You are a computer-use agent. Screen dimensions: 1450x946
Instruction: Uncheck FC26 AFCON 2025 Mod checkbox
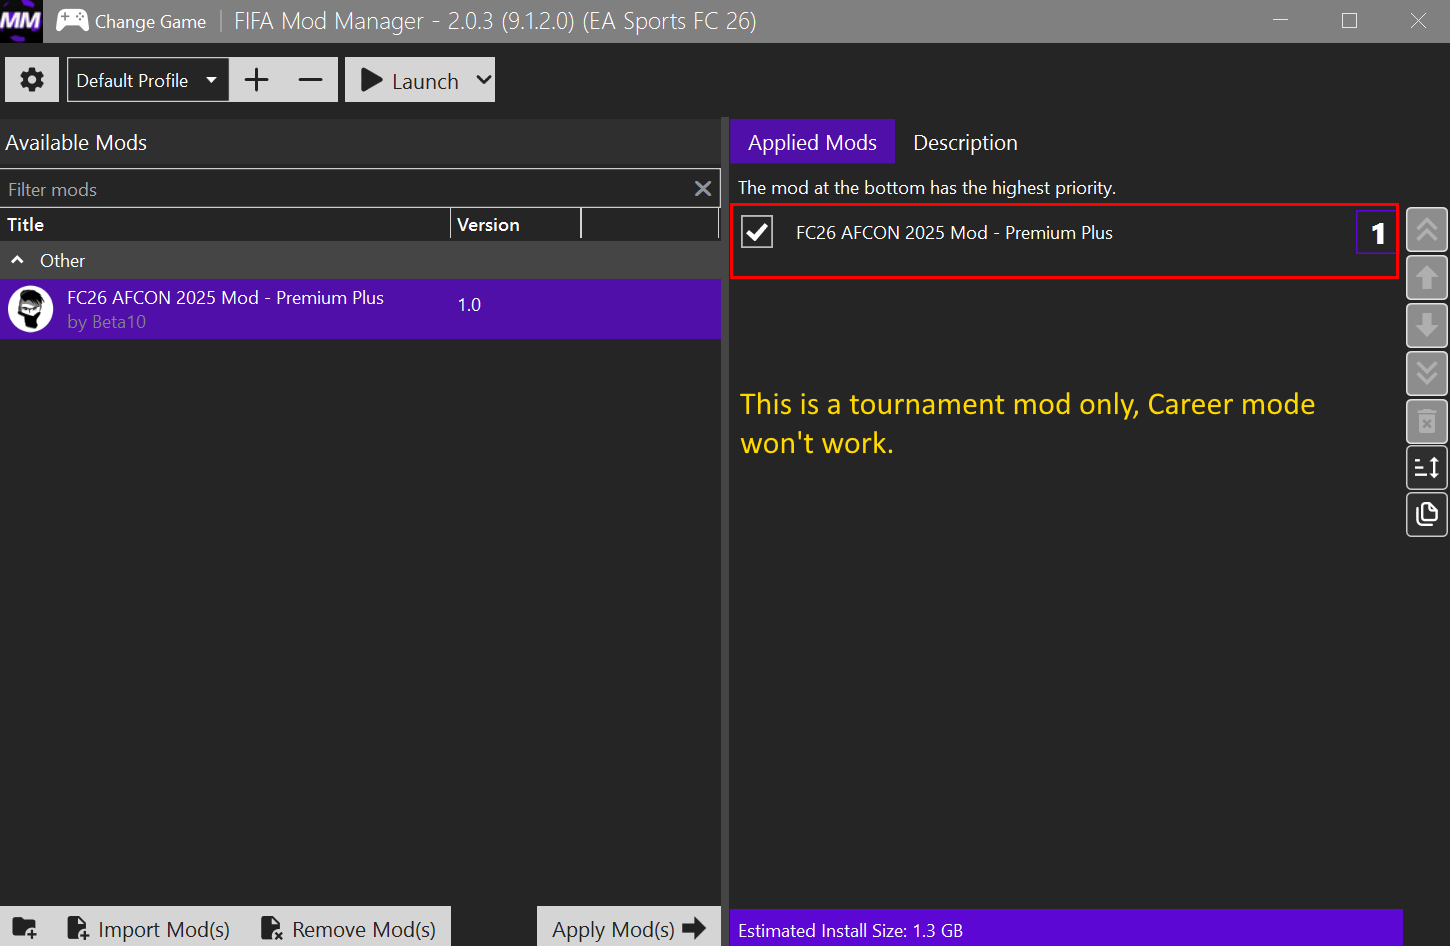coord(757,232)
